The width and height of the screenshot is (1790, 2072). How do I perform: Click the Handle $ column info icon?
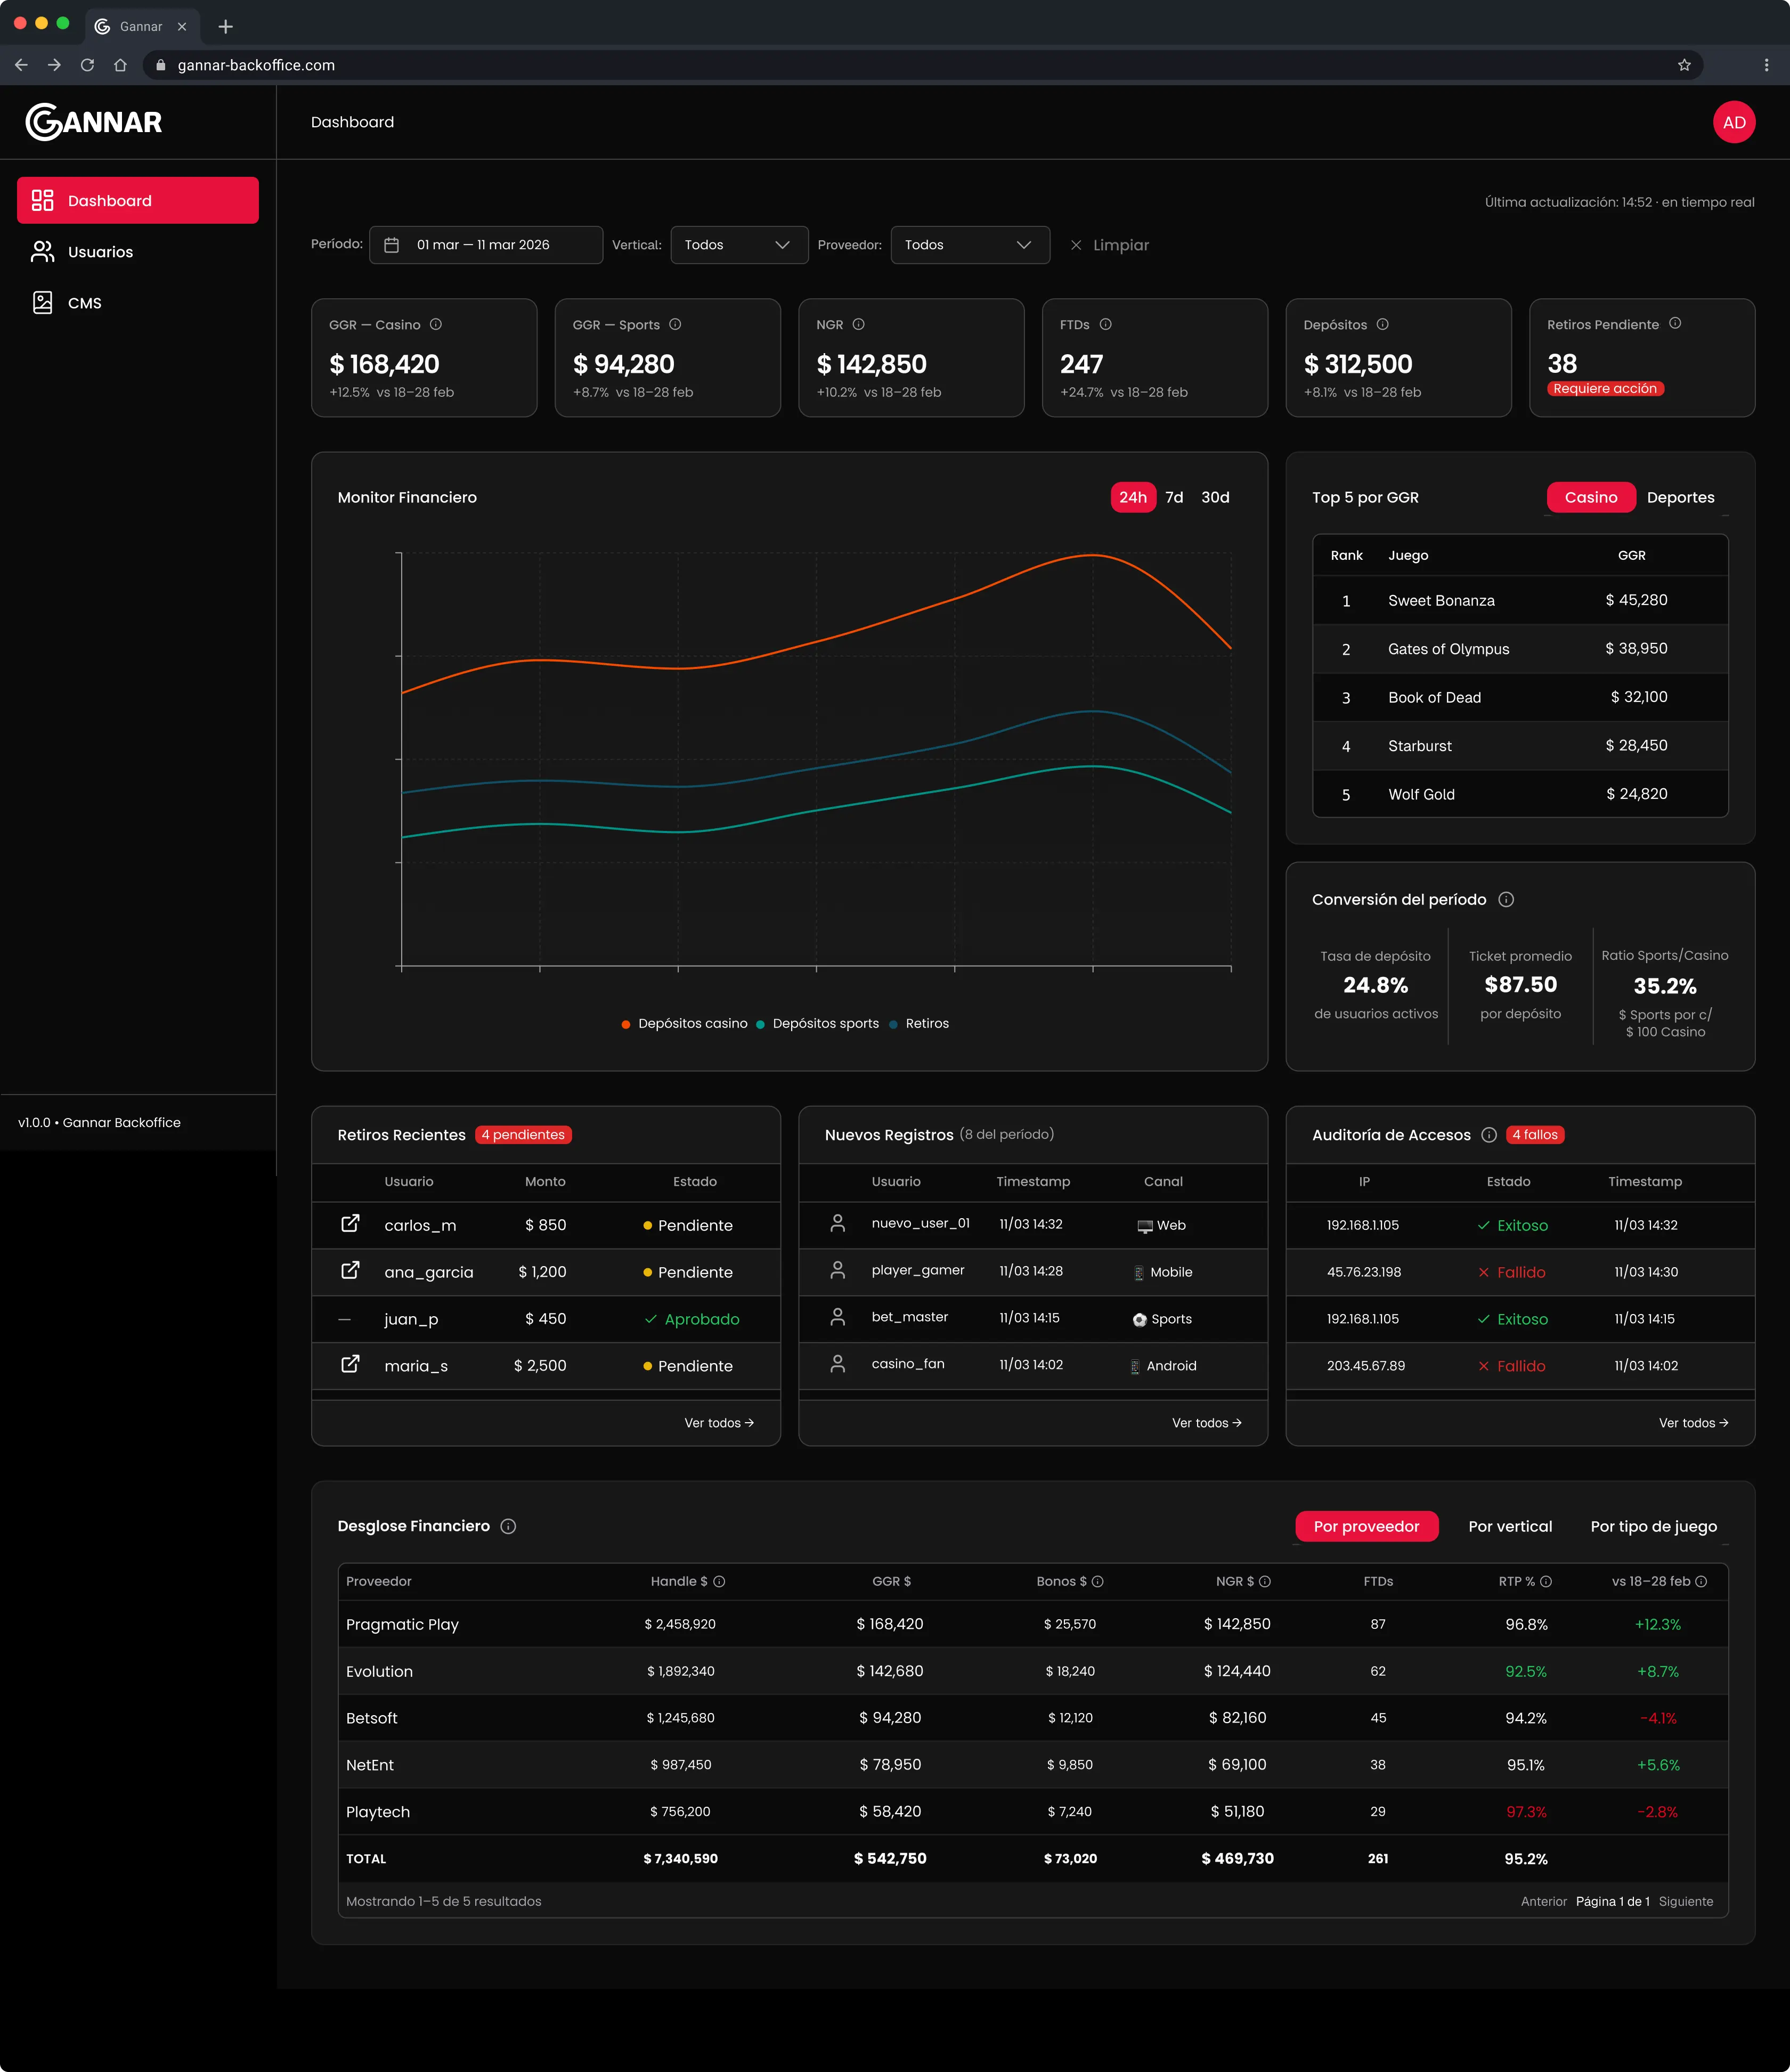pos(719,1581)
